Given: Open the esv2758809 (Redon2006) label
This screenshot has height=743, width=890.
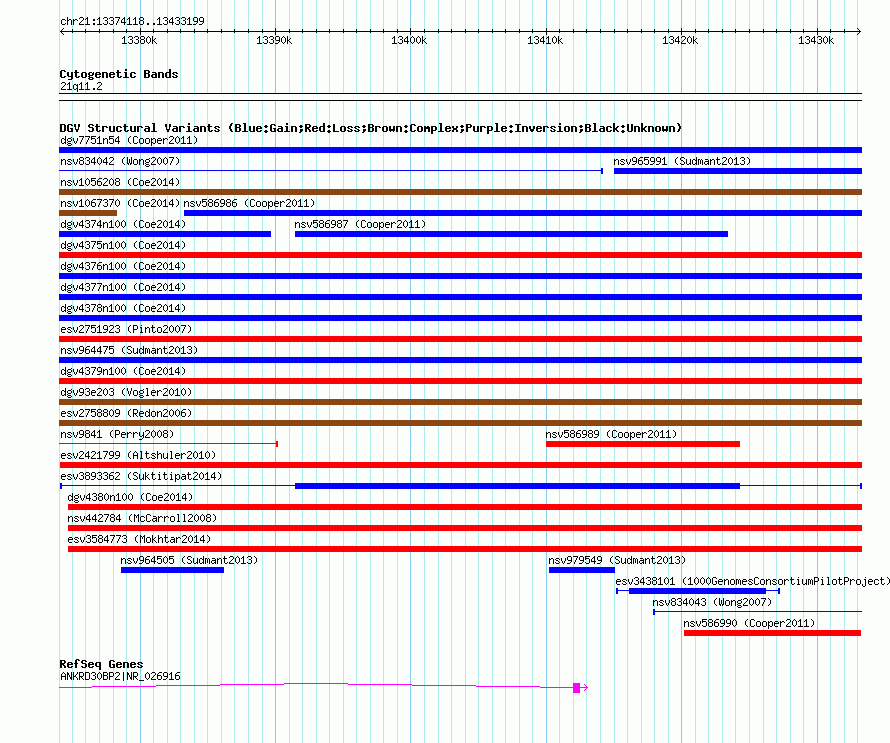Looking at the screenshot, I should pos(126,413).
